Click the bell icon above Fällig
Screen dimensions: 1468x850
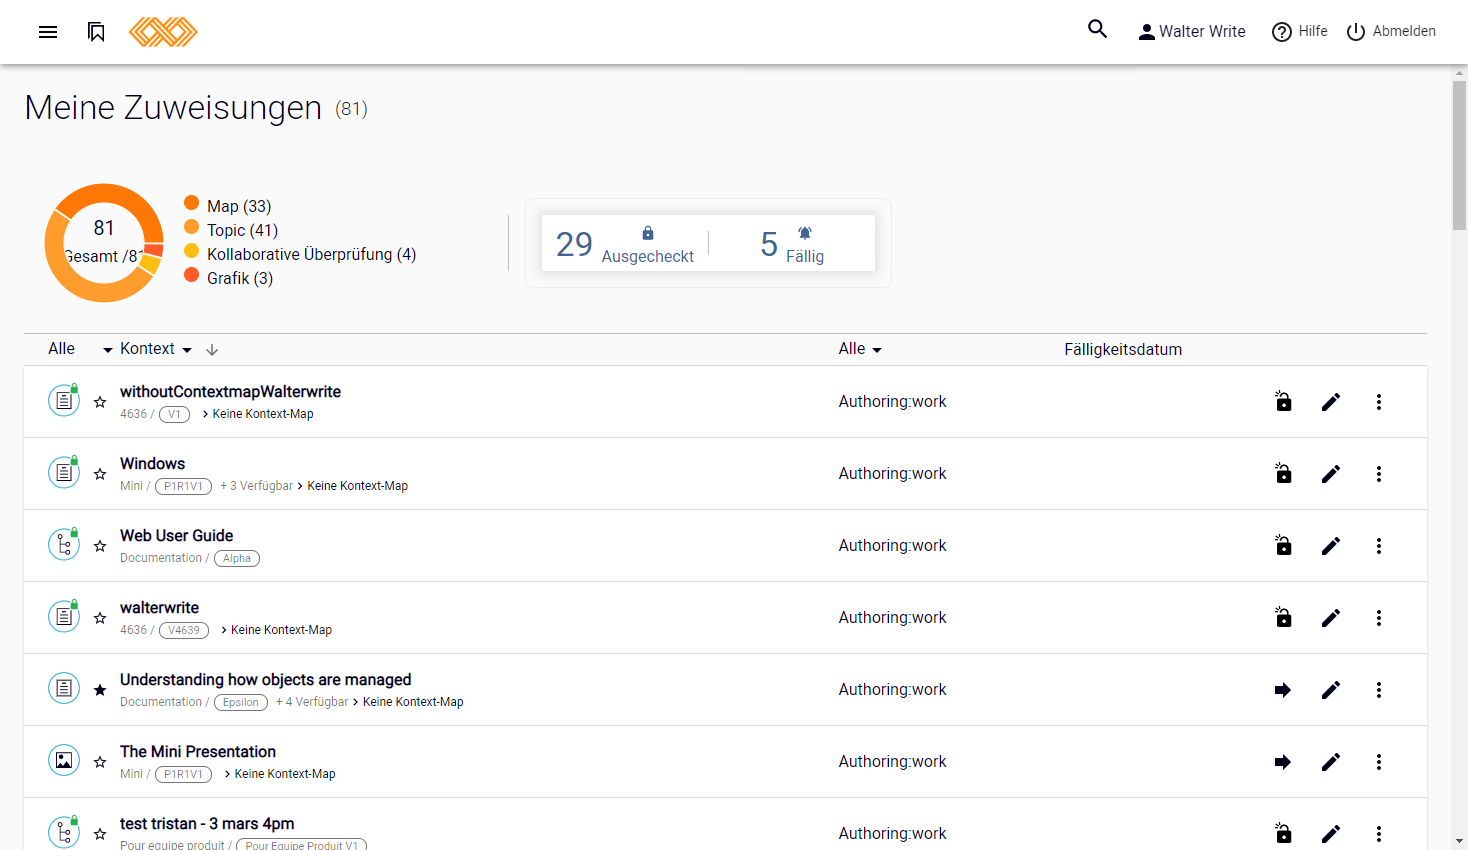pos(805,233)
